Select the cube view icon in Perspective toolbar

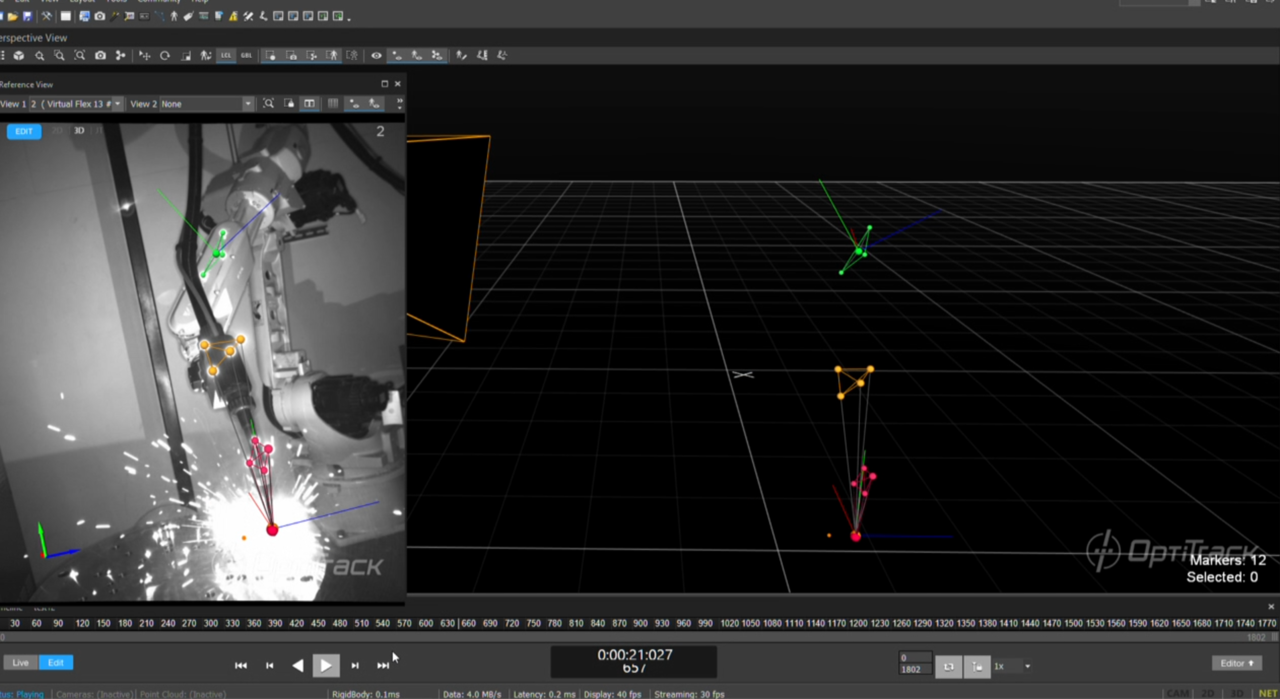click(x=18, y=56)
